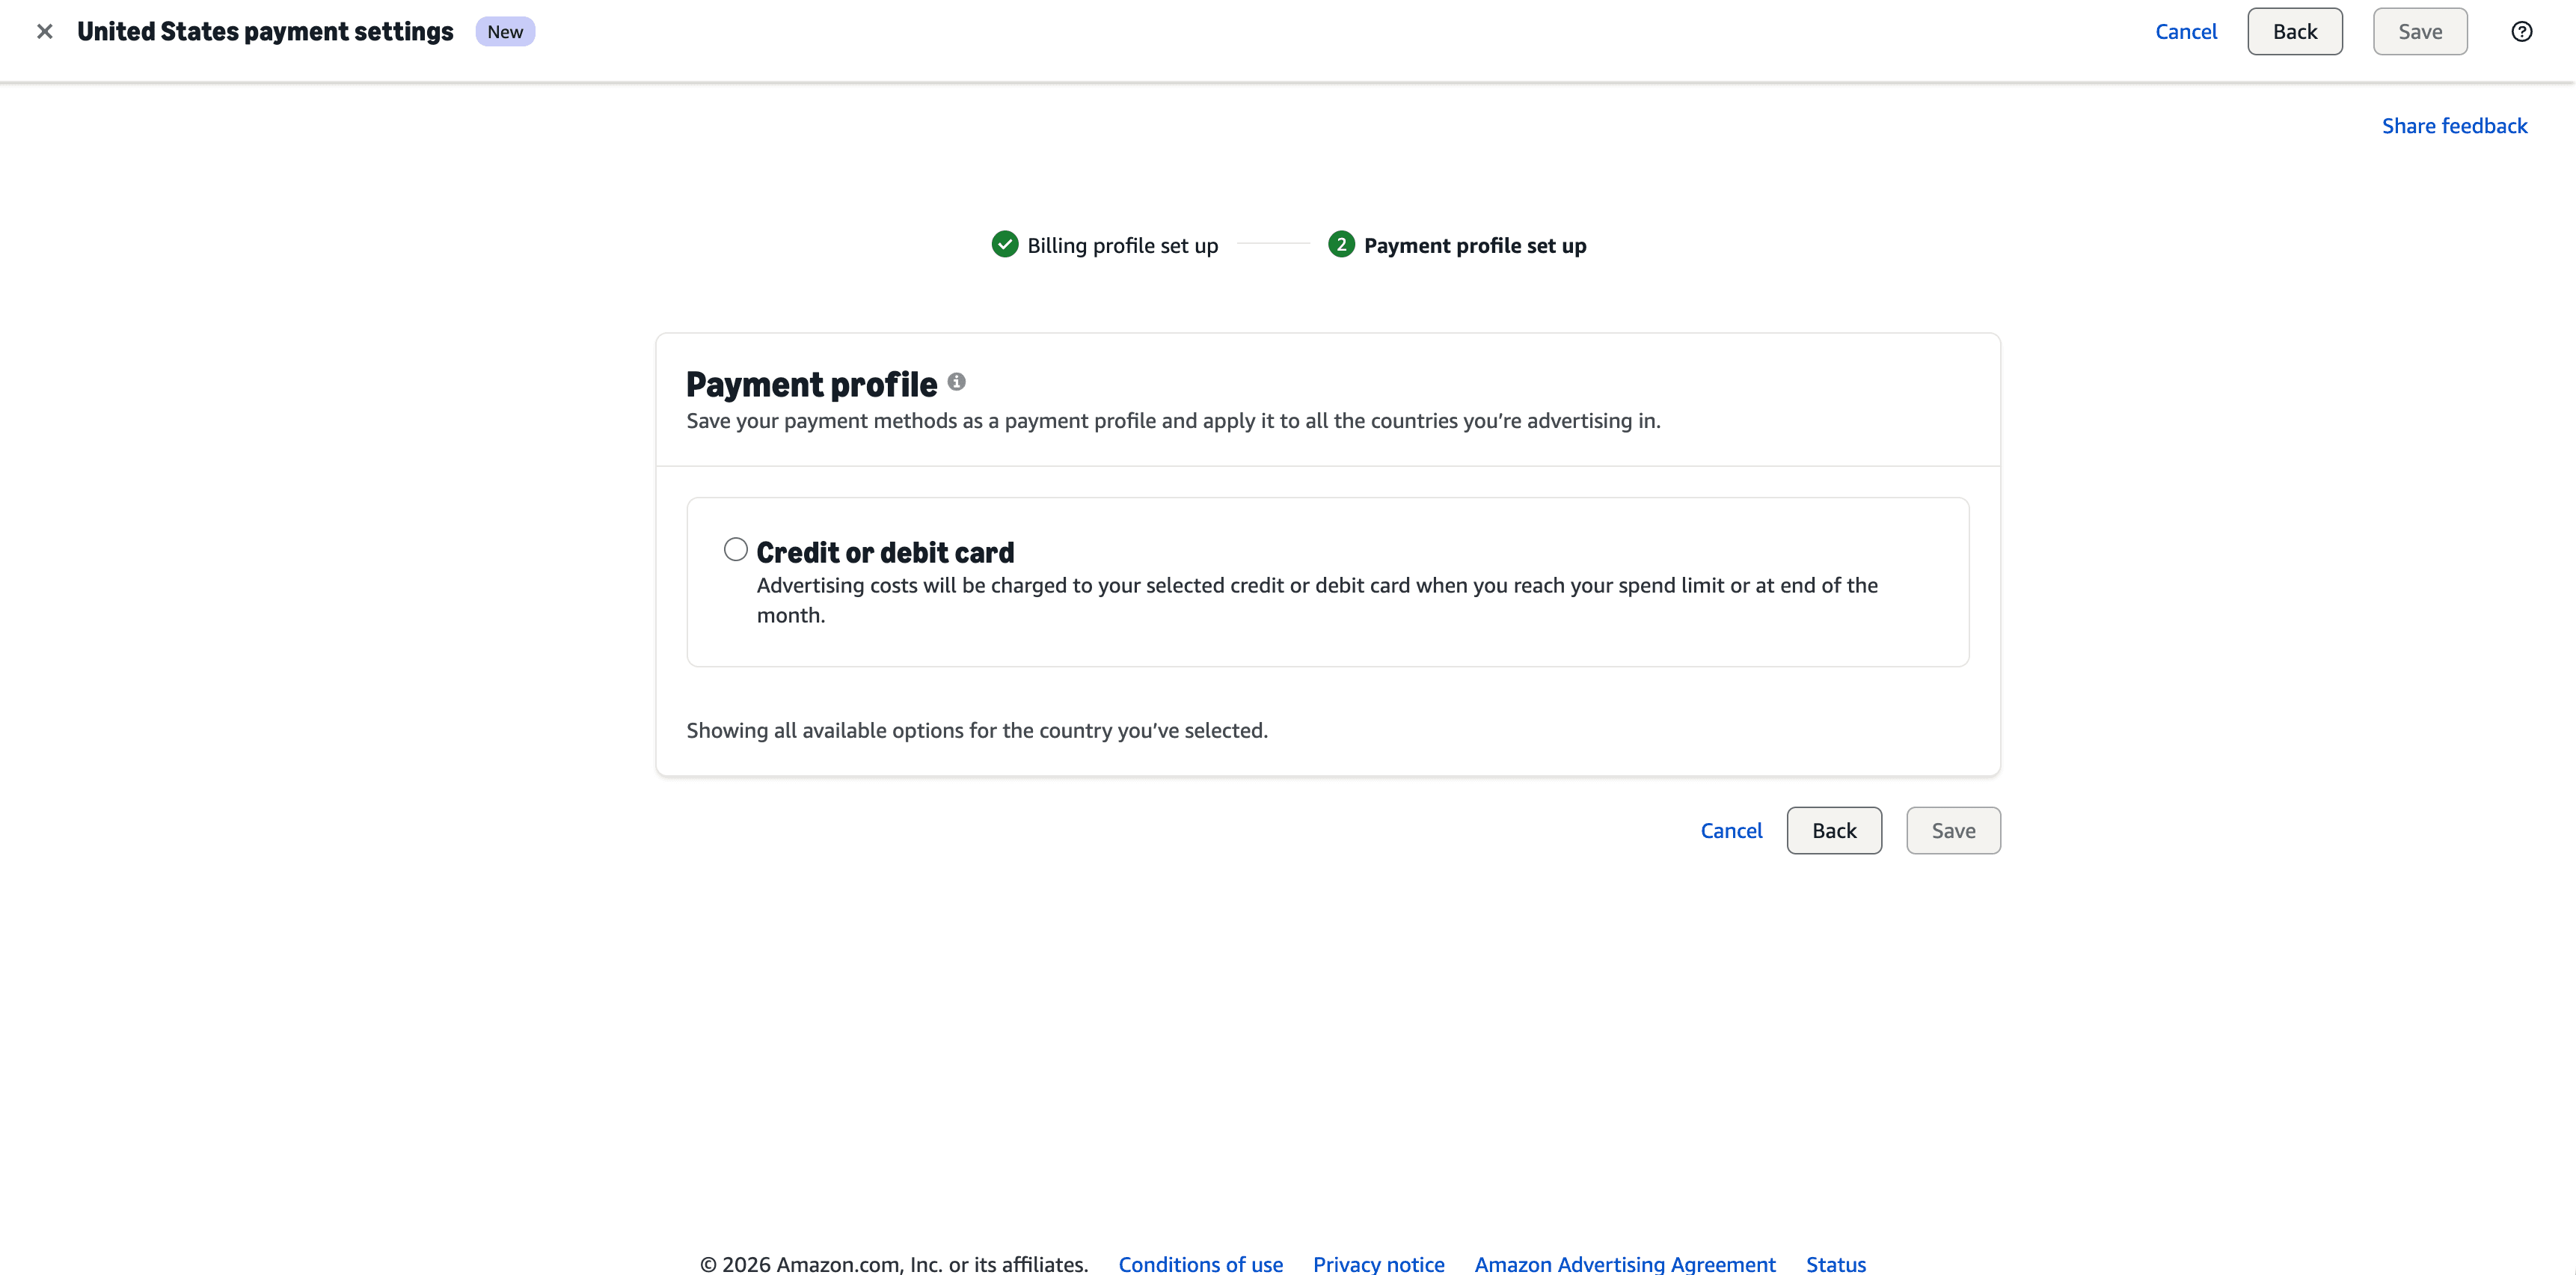This screenshot has height=1275, width=2576.
Task: Open help via the question mark icon
Action: [x=2521, y=31]
